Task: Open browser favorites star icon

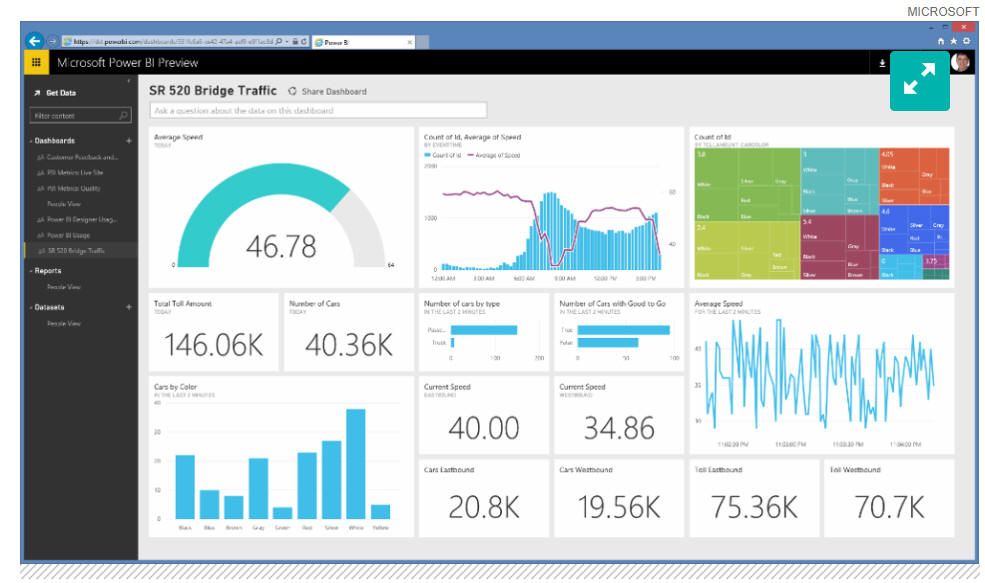Action: 953,41
